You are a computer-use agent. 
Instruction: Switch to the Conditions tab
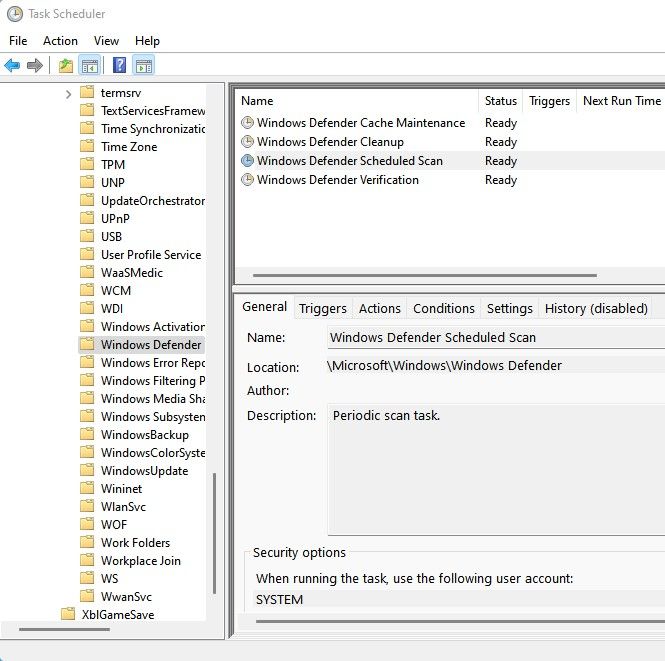pyautogui.click(x=443, y=308)
